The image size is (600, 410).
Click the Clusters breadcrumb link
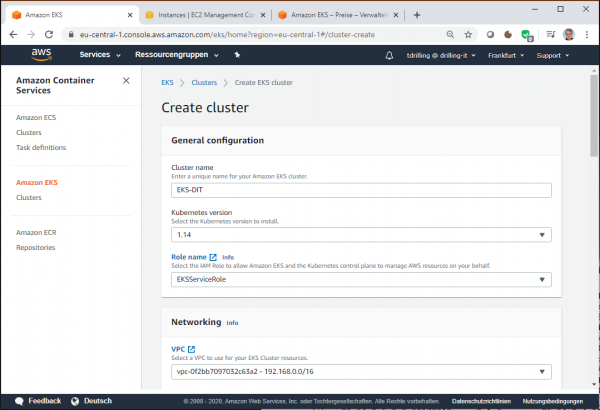tap(204, 82)
